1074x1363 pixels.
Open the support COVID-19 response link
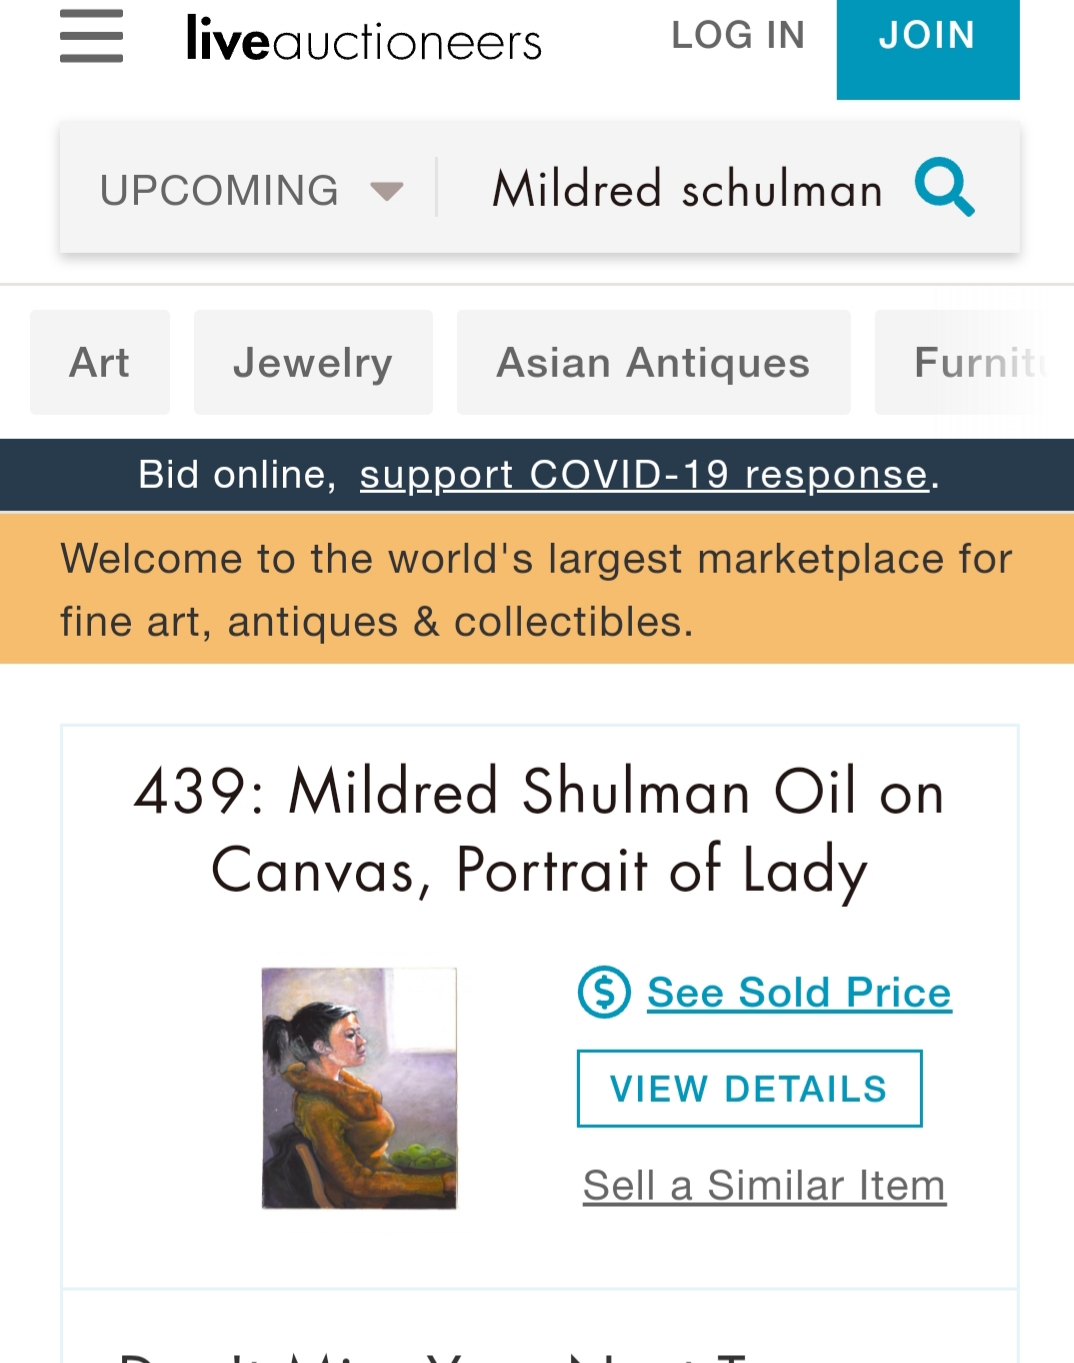pyautogui.click(x=644, y=475)
